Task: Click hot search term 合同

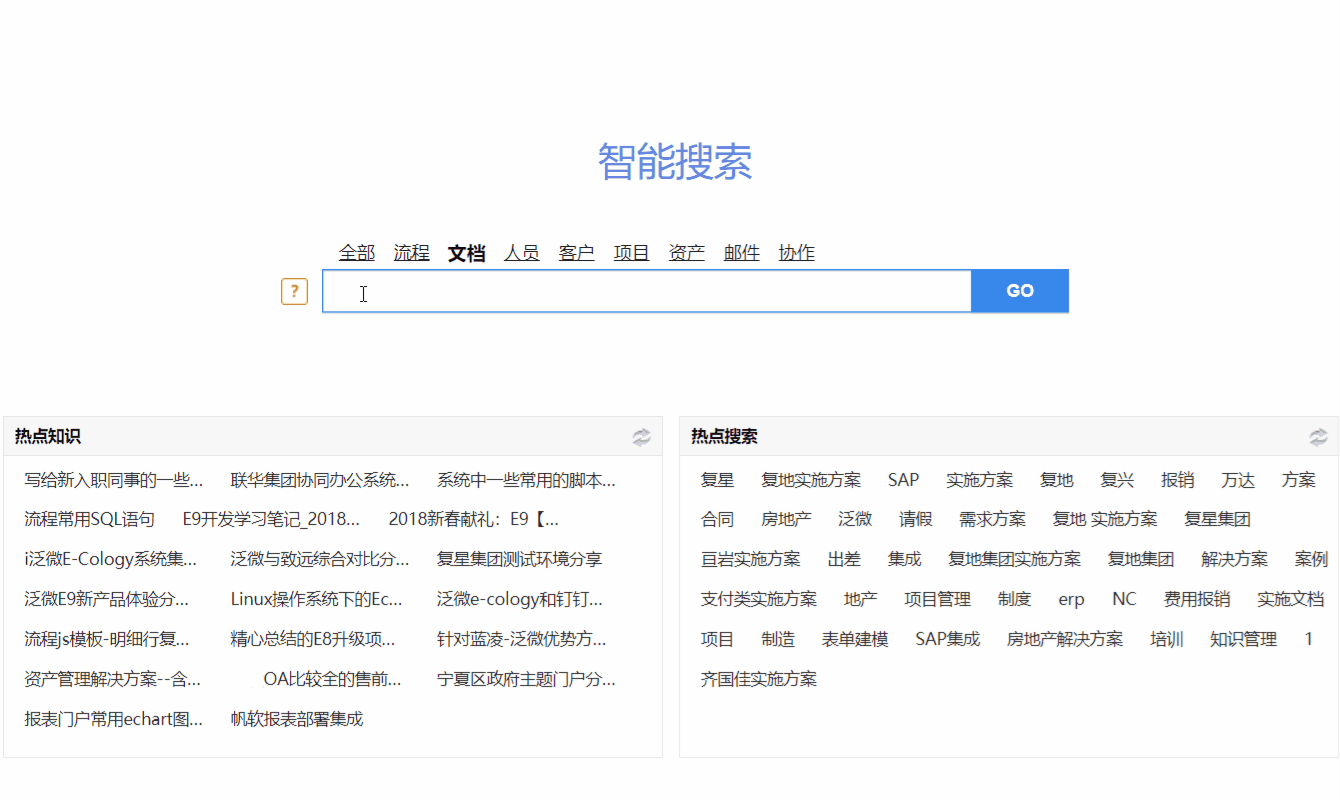Action: click(718, 520)
